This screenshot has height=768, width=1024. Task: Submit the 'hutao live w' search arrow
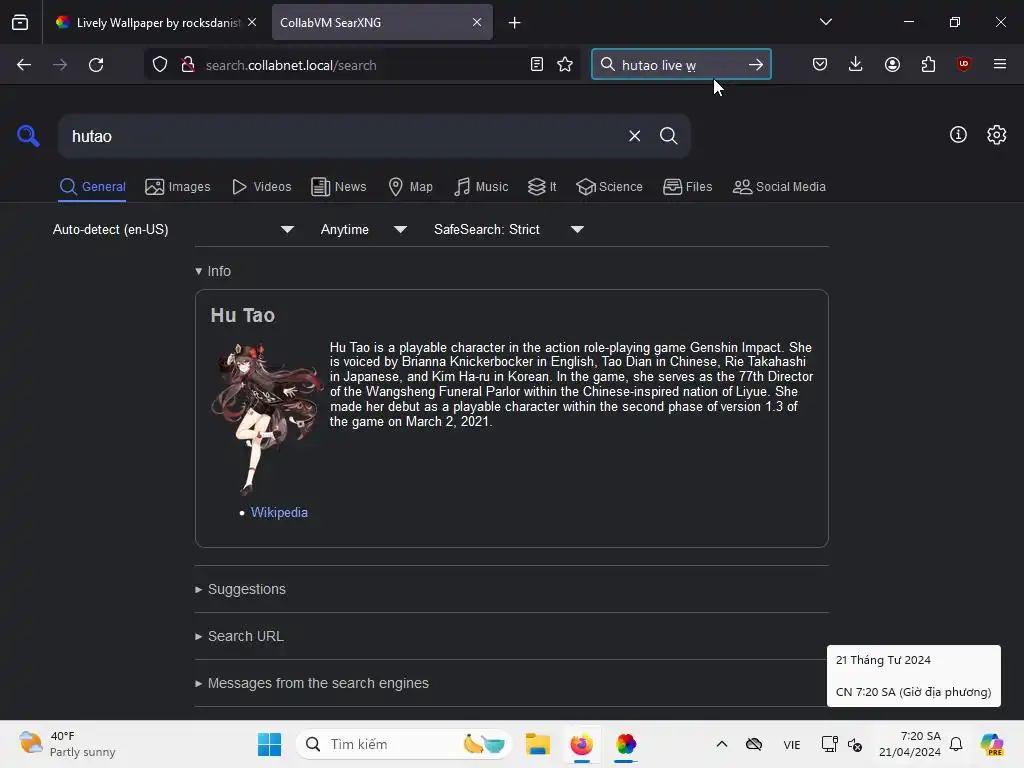click(x=756, y=65)
